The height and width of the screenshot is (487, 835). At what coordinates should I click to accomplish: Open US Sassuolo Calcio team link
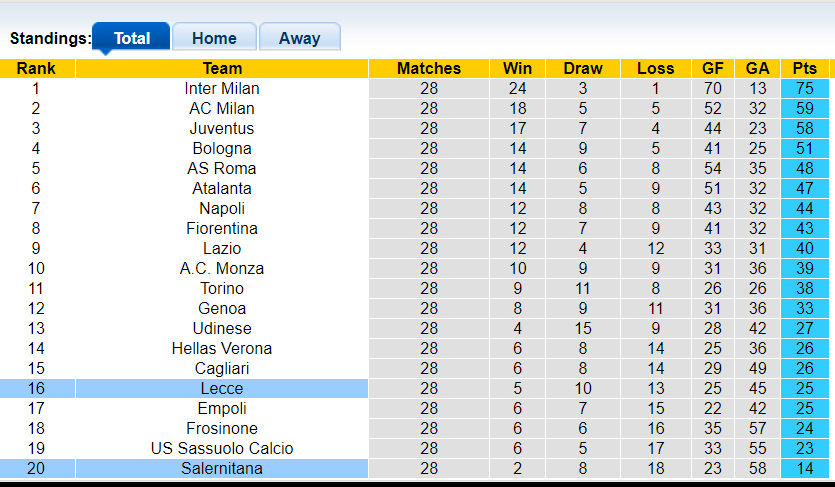[222, 448]
